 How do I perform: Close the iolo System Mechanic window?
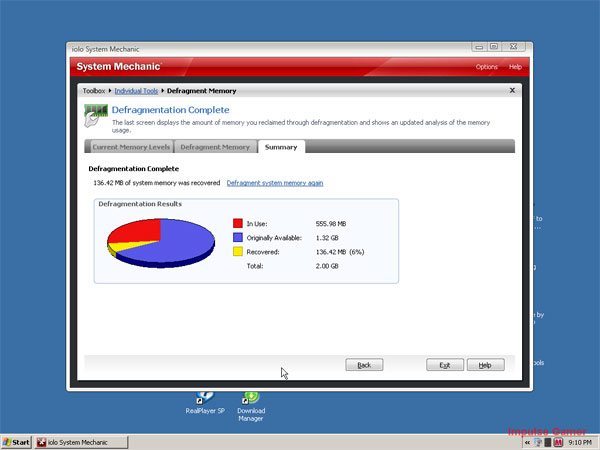pyautogui.click(x=514, y=47)
